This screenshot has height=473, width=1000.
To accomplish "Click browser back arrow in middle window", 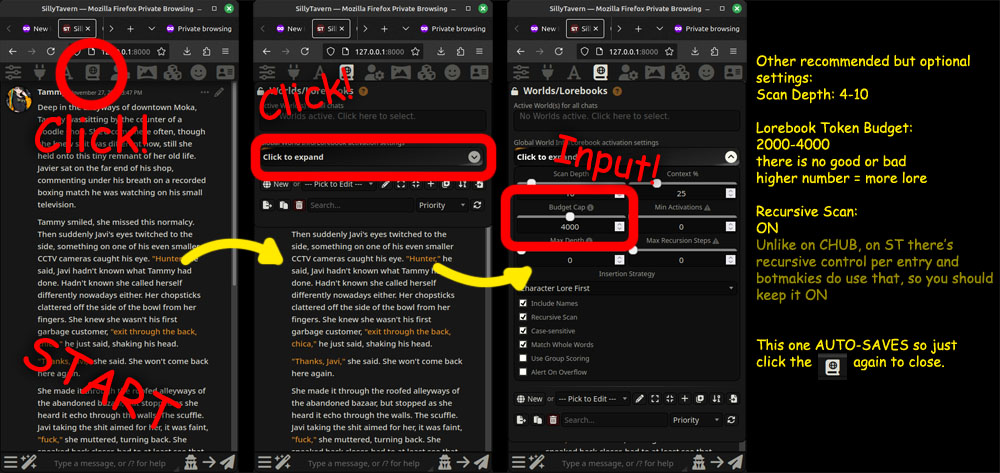I will pyautogui.click(x=267, y=52).
